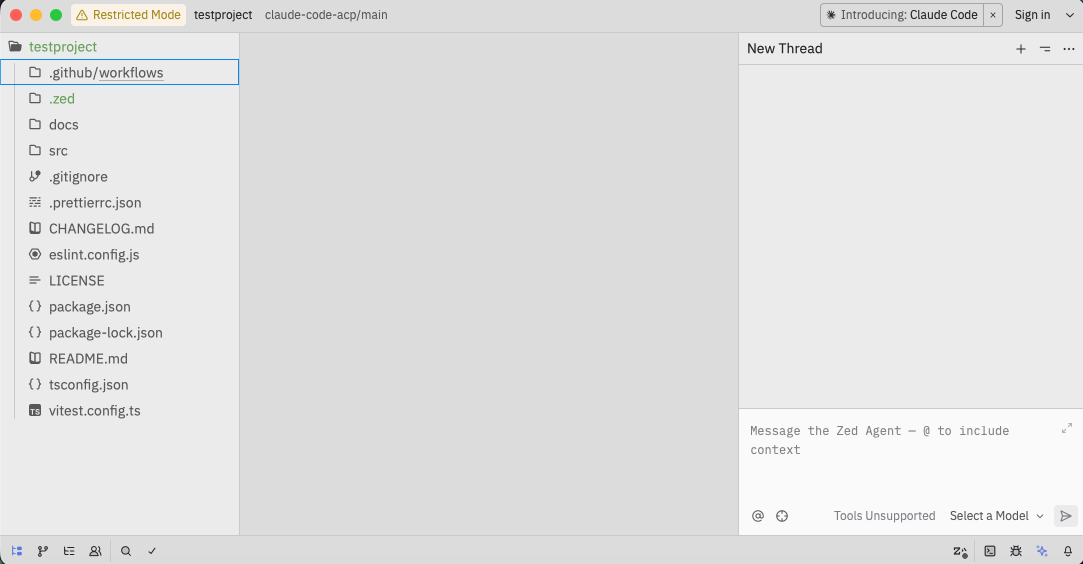This screenshot has width=1083, height=564.
Task: Toggle the Outline panel icon
Action: [69, 551]
